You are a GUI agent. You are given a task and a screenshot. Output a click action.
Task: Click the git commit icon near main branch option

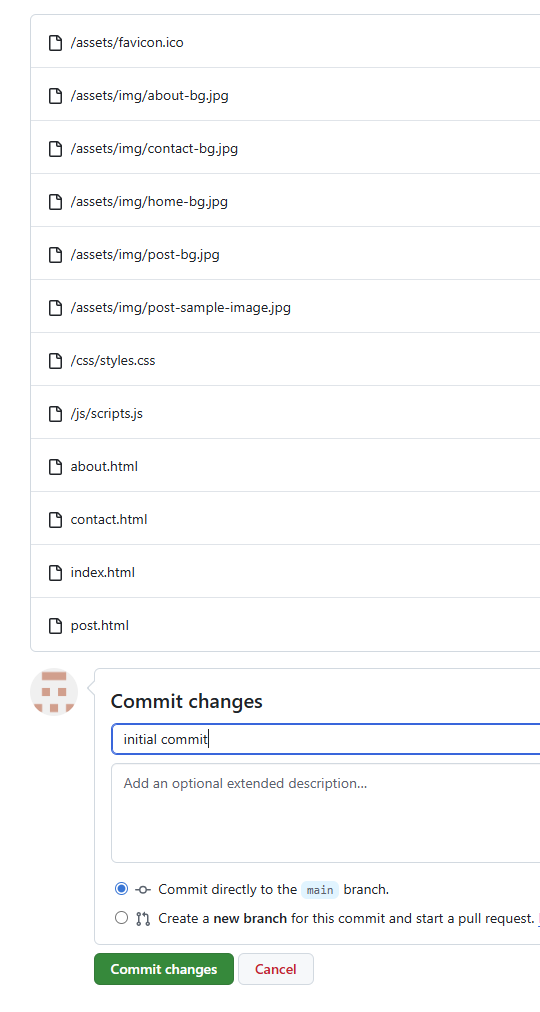143,890
